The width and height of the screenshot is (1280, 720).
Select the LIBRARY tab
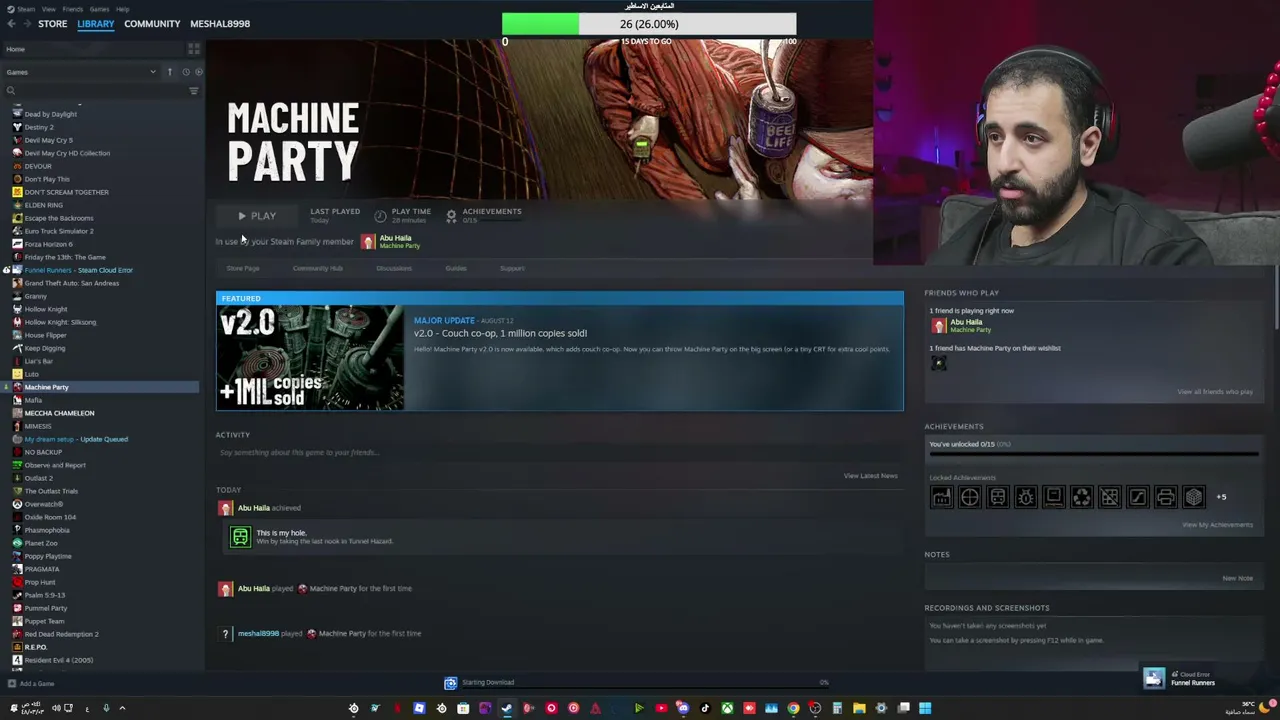96,24
